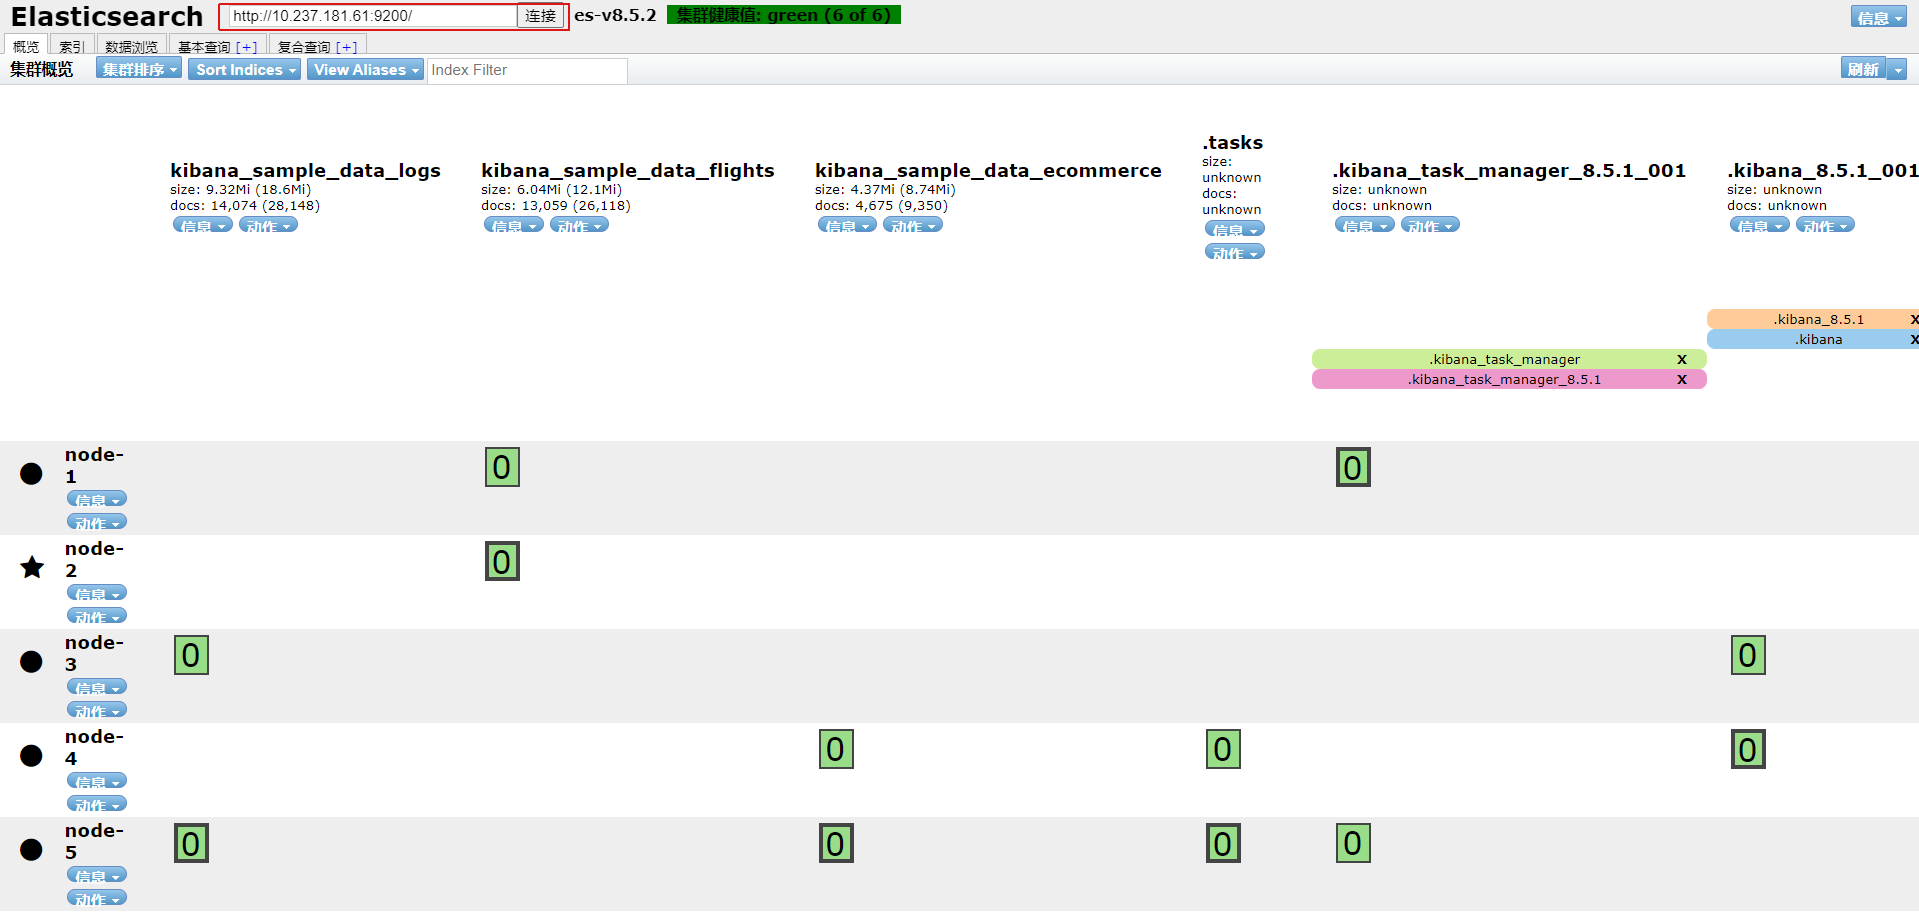1919x915 pixels.
Task: Open 动作 dropdown for .kibana_task_manager_8.5.1_001
Action: [x=1430, y=225]
